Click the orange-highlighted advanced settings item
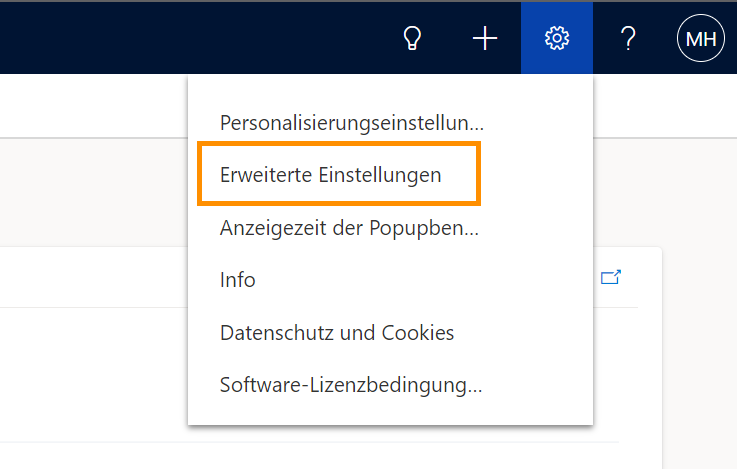 (339, 174)
